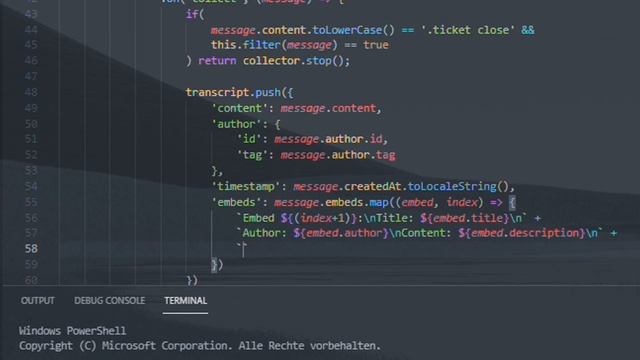Click the '.ticket close' string literal

[x=468, y=30]
